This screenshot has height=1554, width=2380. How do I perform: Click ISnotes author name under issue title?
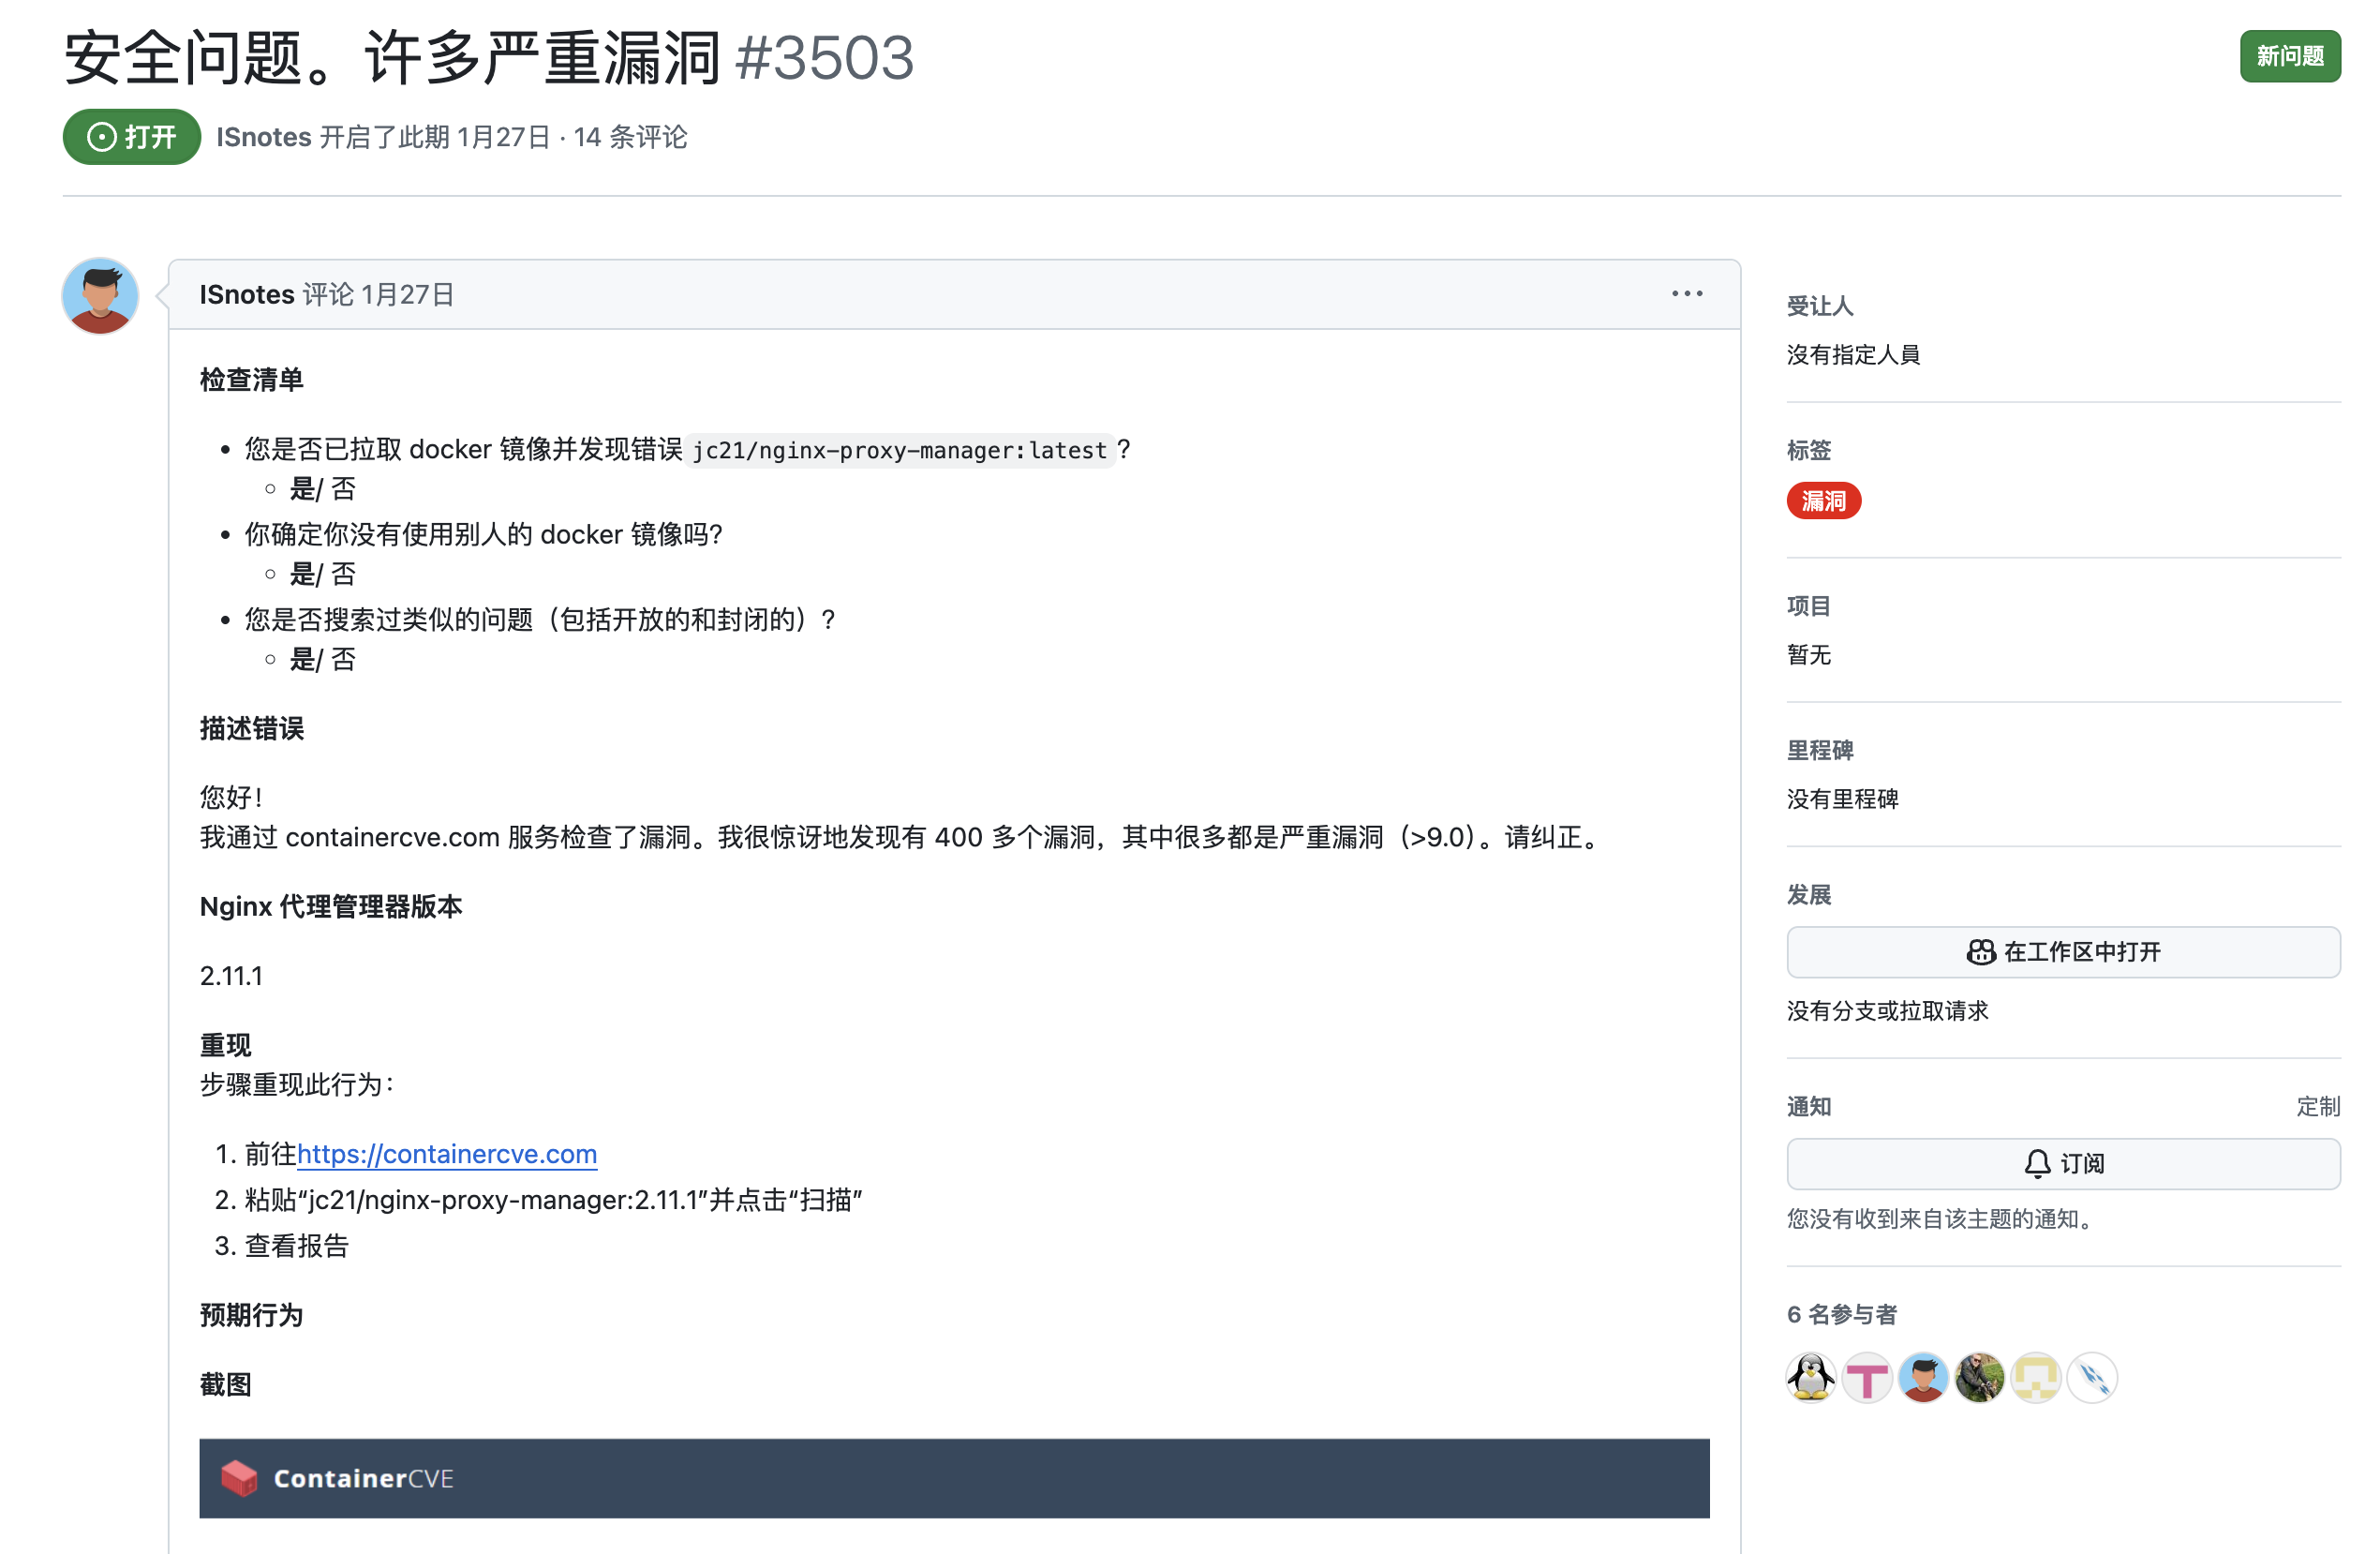coord(263,137)
